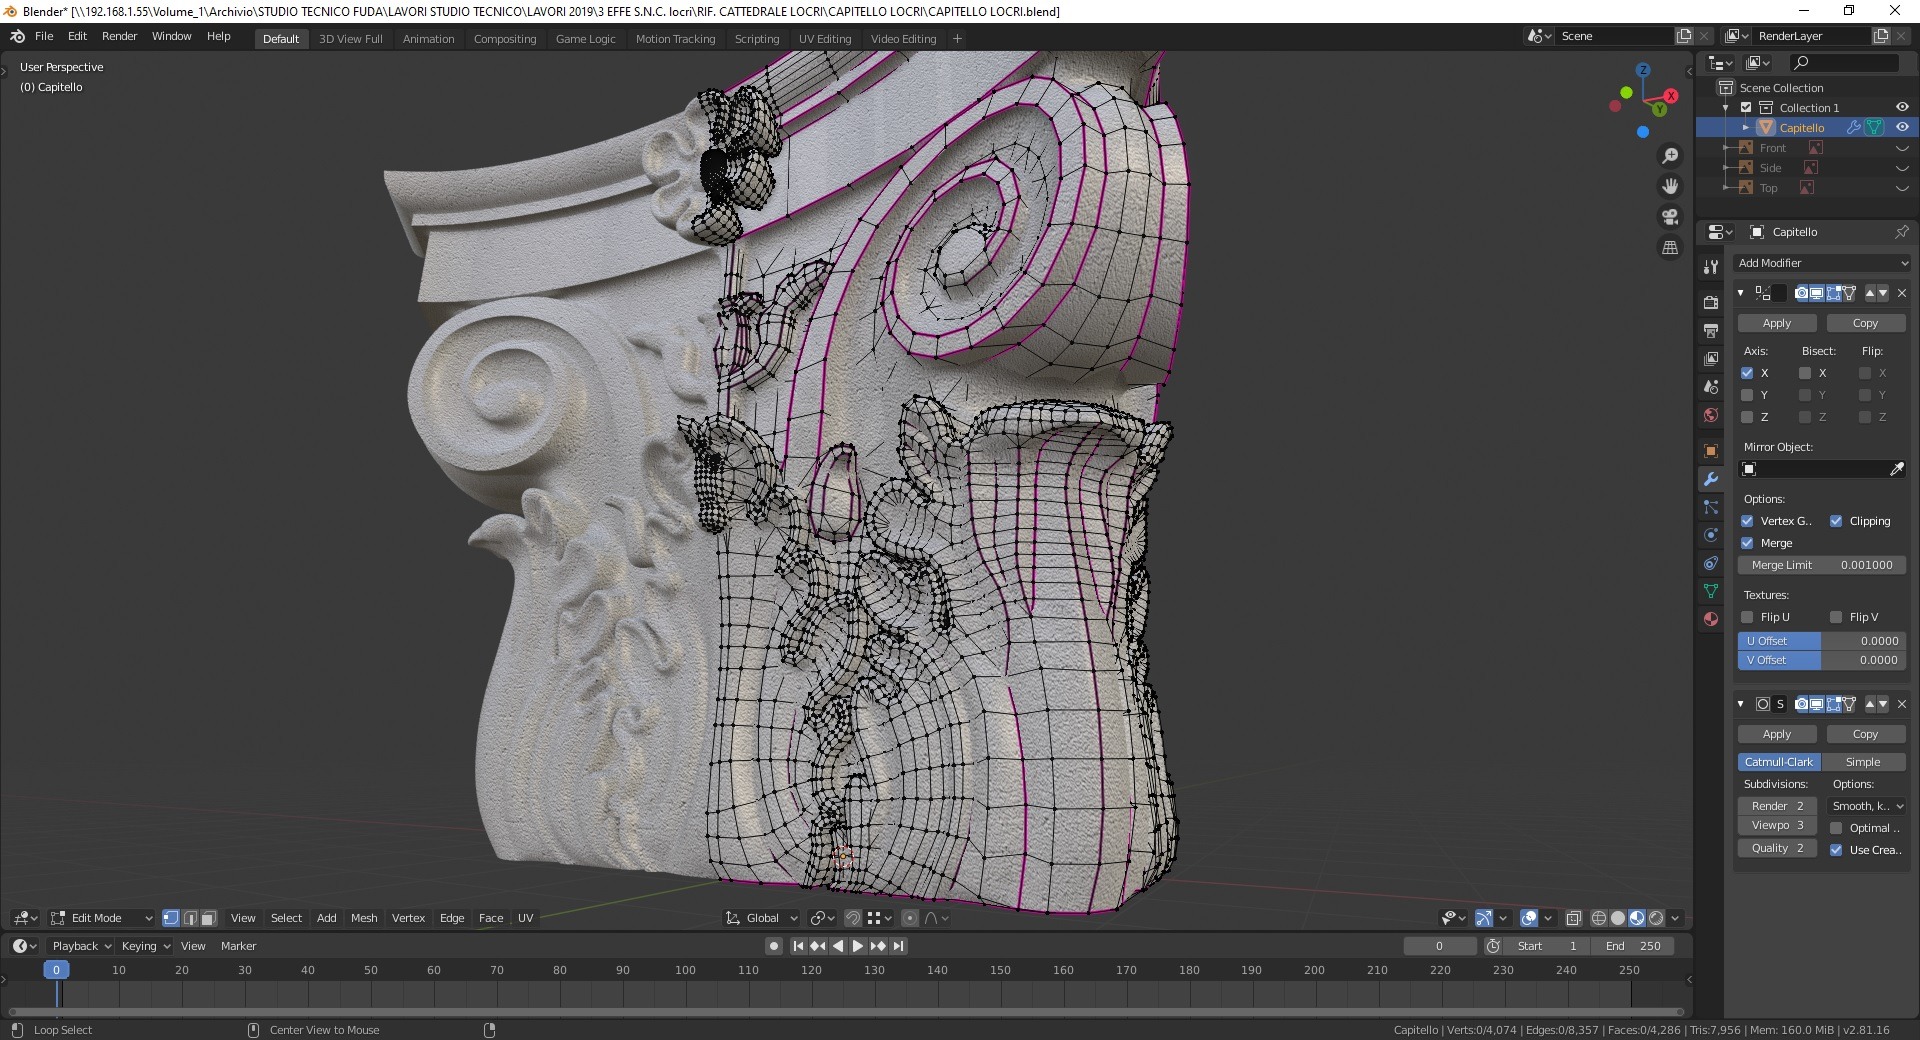Open the Playback dropdown menu

[x=81, y=946]
